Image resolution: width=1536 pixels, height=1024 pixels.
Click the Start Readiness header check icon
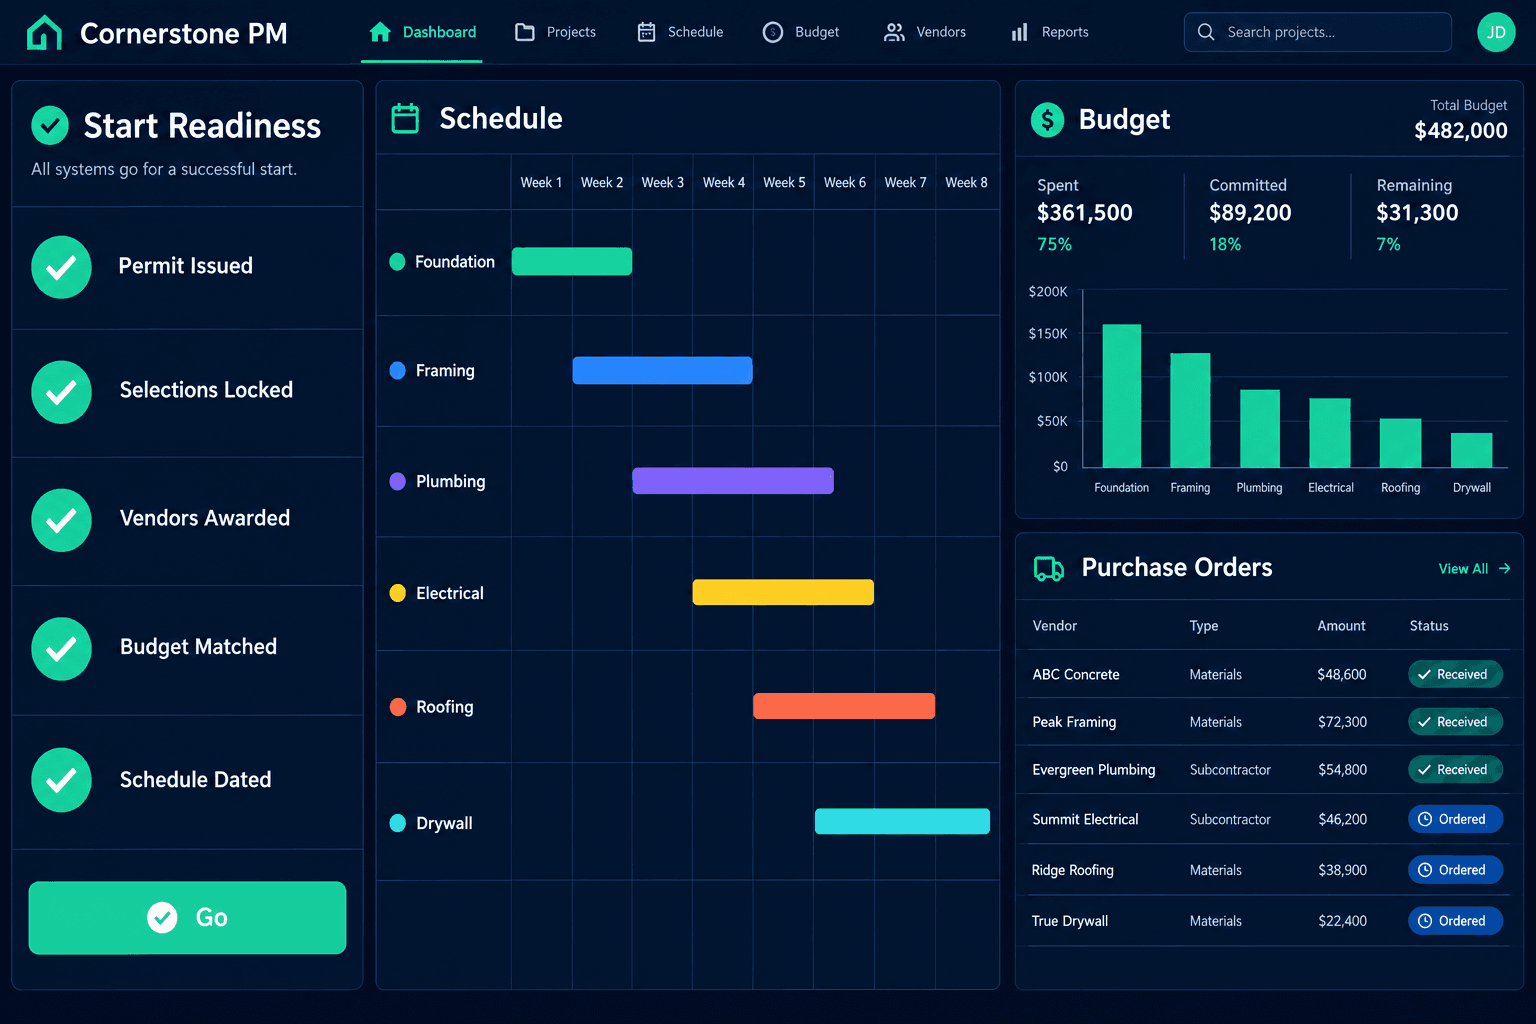50,126
